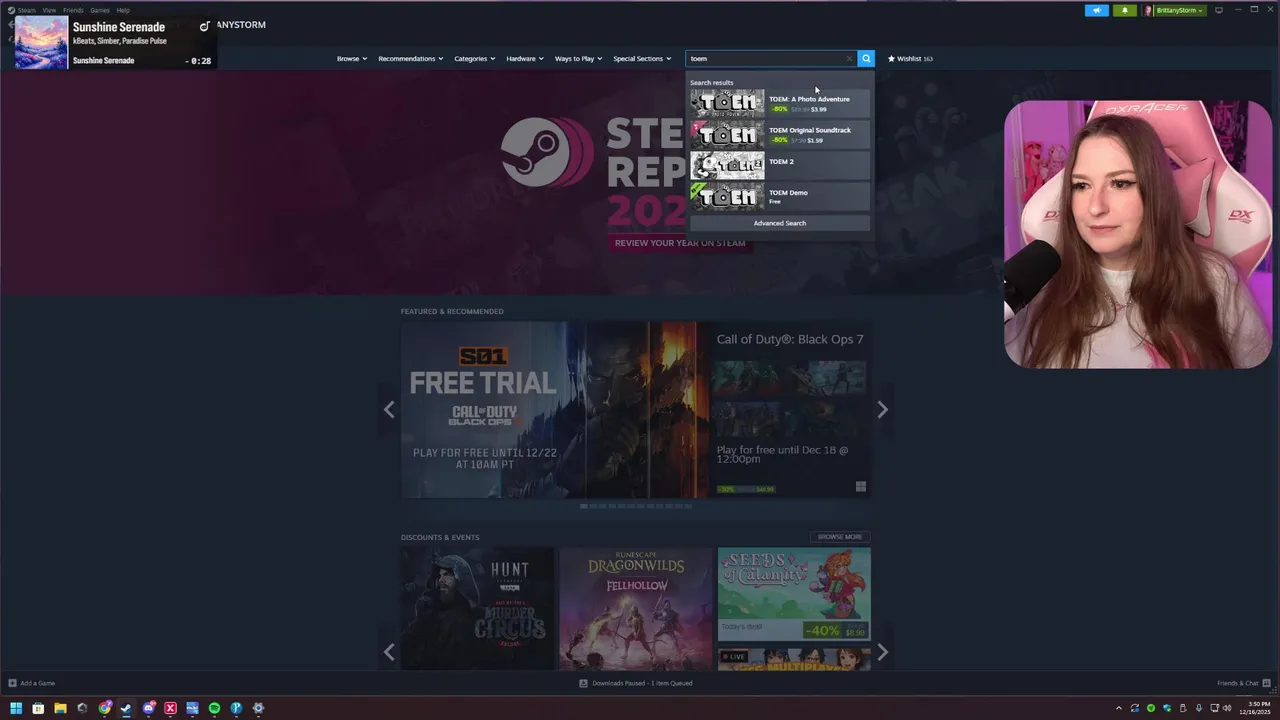Select TOEM Original Soundtrack result
Image resolution: width=1280 pixels, height=720 pixels.
click(779, 134)
